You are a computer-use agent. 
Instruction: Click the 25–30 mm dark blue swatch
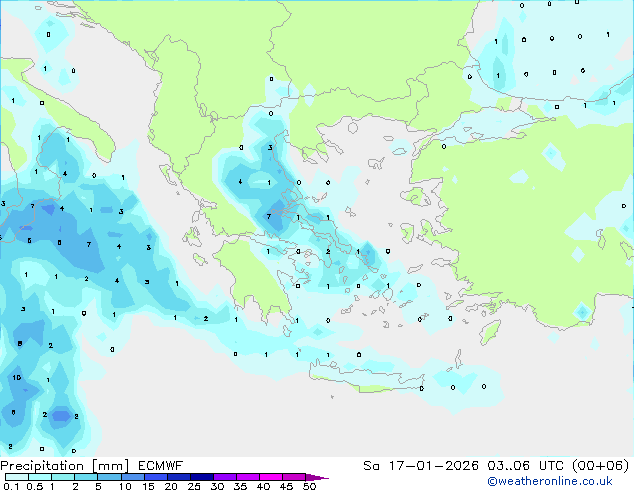[201, 477]
